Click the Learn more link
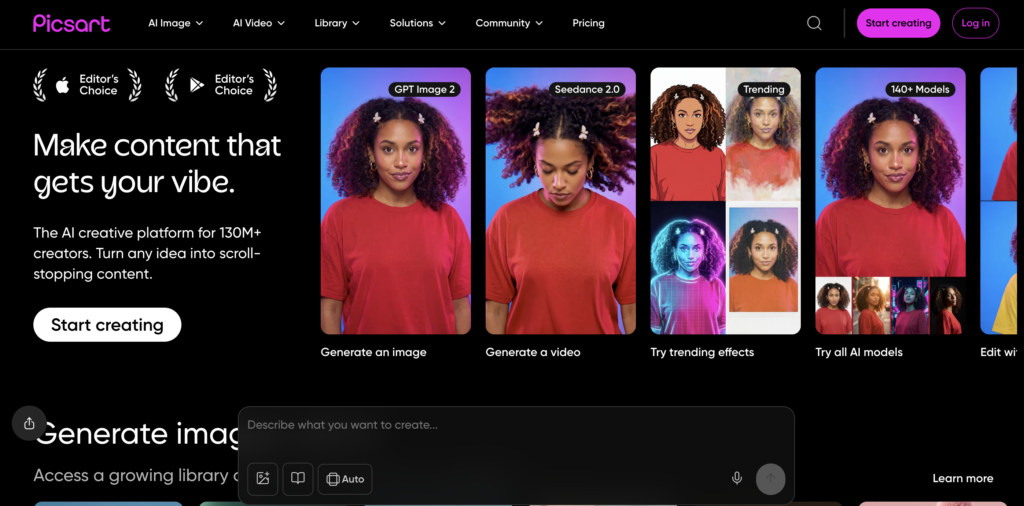Image resolution: width=1024 pixels, height=506 pixels. coord(963,479)
